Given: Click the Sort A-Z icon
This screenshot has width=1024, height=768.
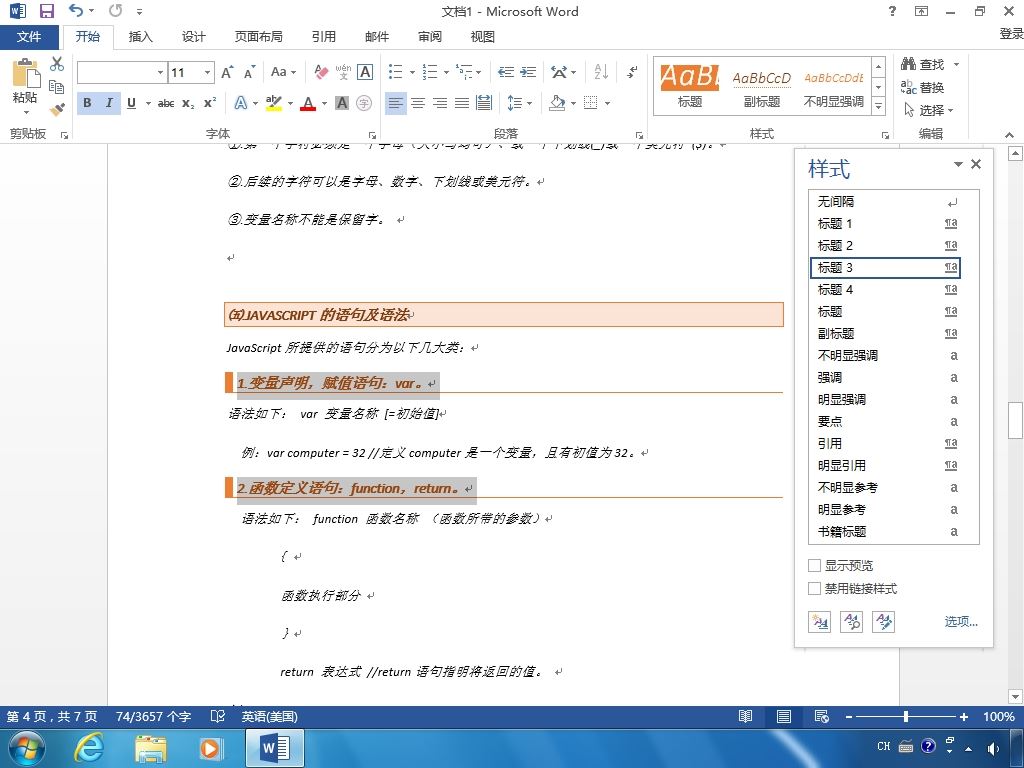Looking at the screenshot, I should [601, 72].
